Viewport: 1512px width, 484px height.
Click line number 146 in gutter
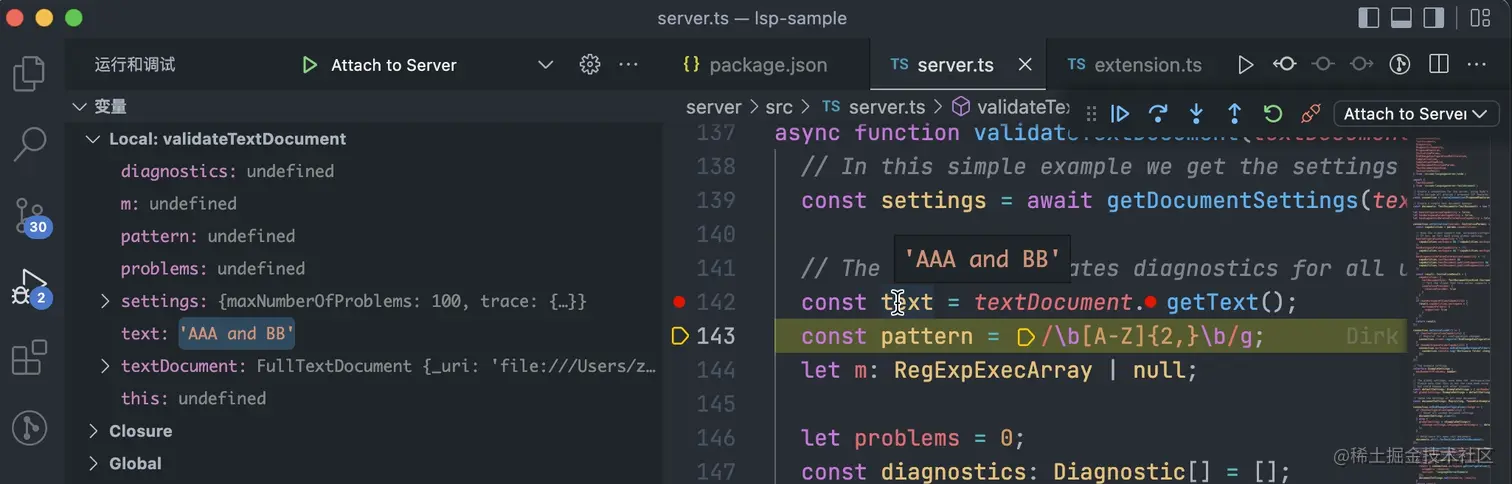(716, 437)
